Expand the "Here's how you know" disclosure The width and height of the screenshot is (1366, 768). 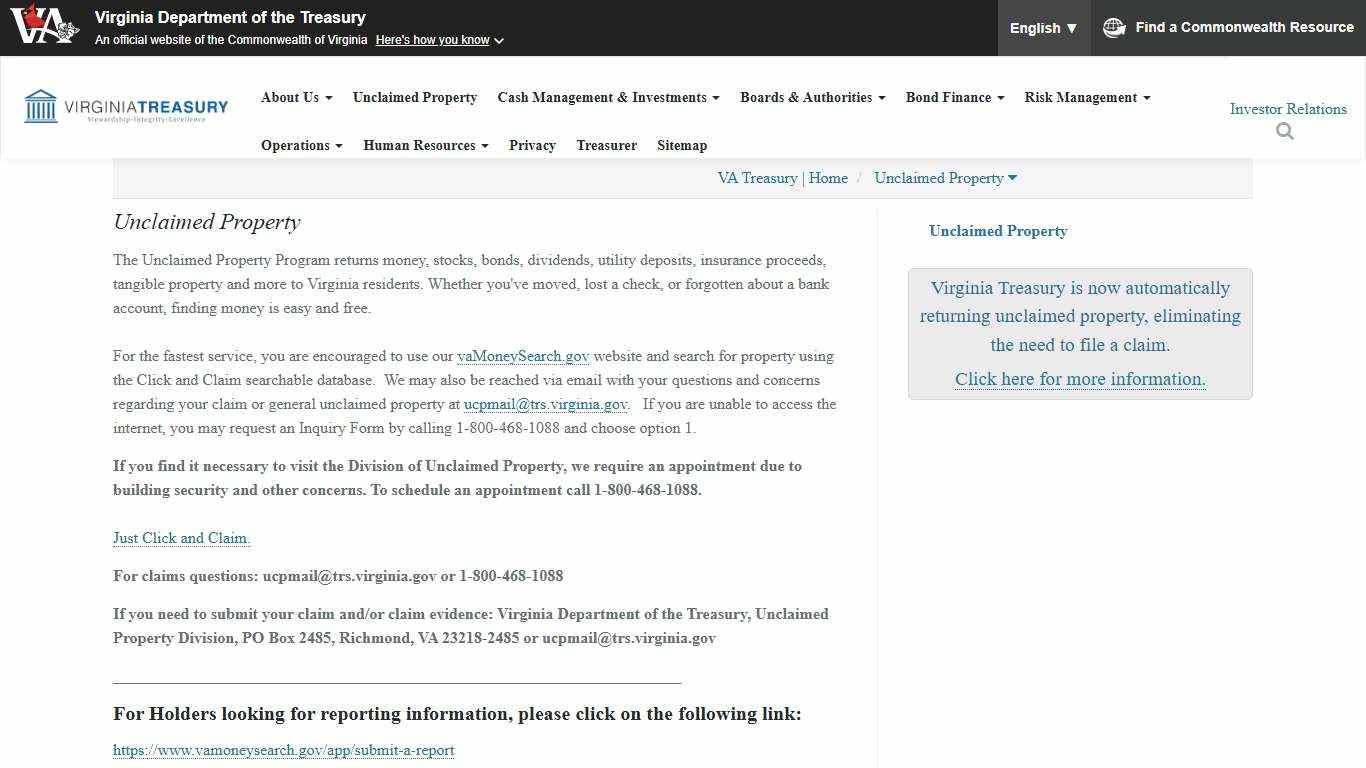click(x=439, y=40)
